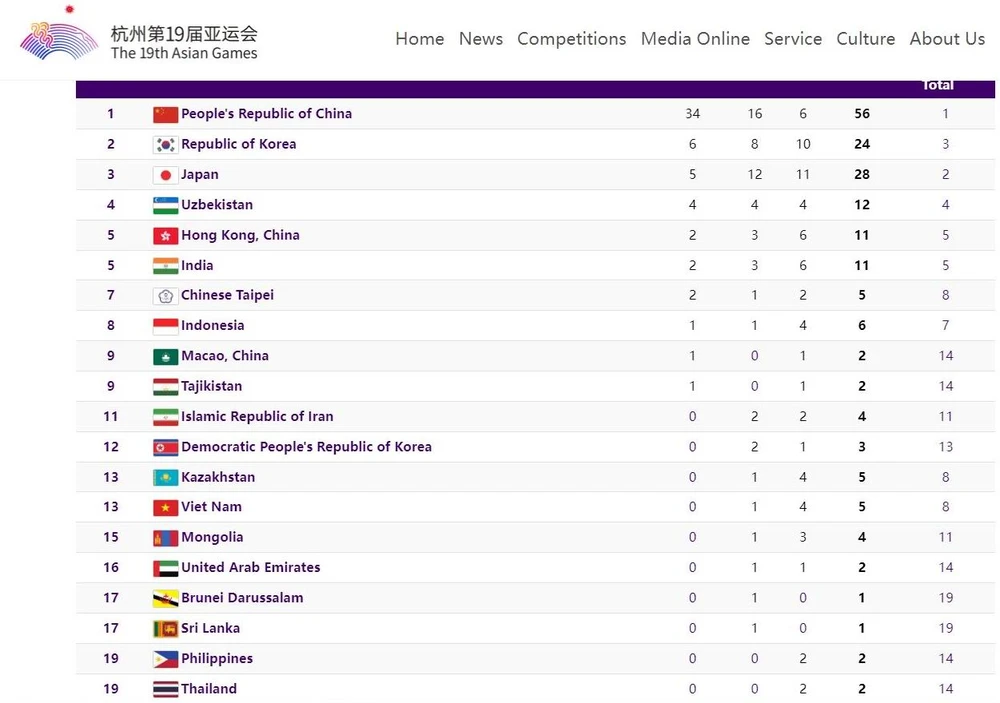Open the Hong Kong, China team link
The height and width of the screenshot is (703, 1000).
tap(240, 235)
